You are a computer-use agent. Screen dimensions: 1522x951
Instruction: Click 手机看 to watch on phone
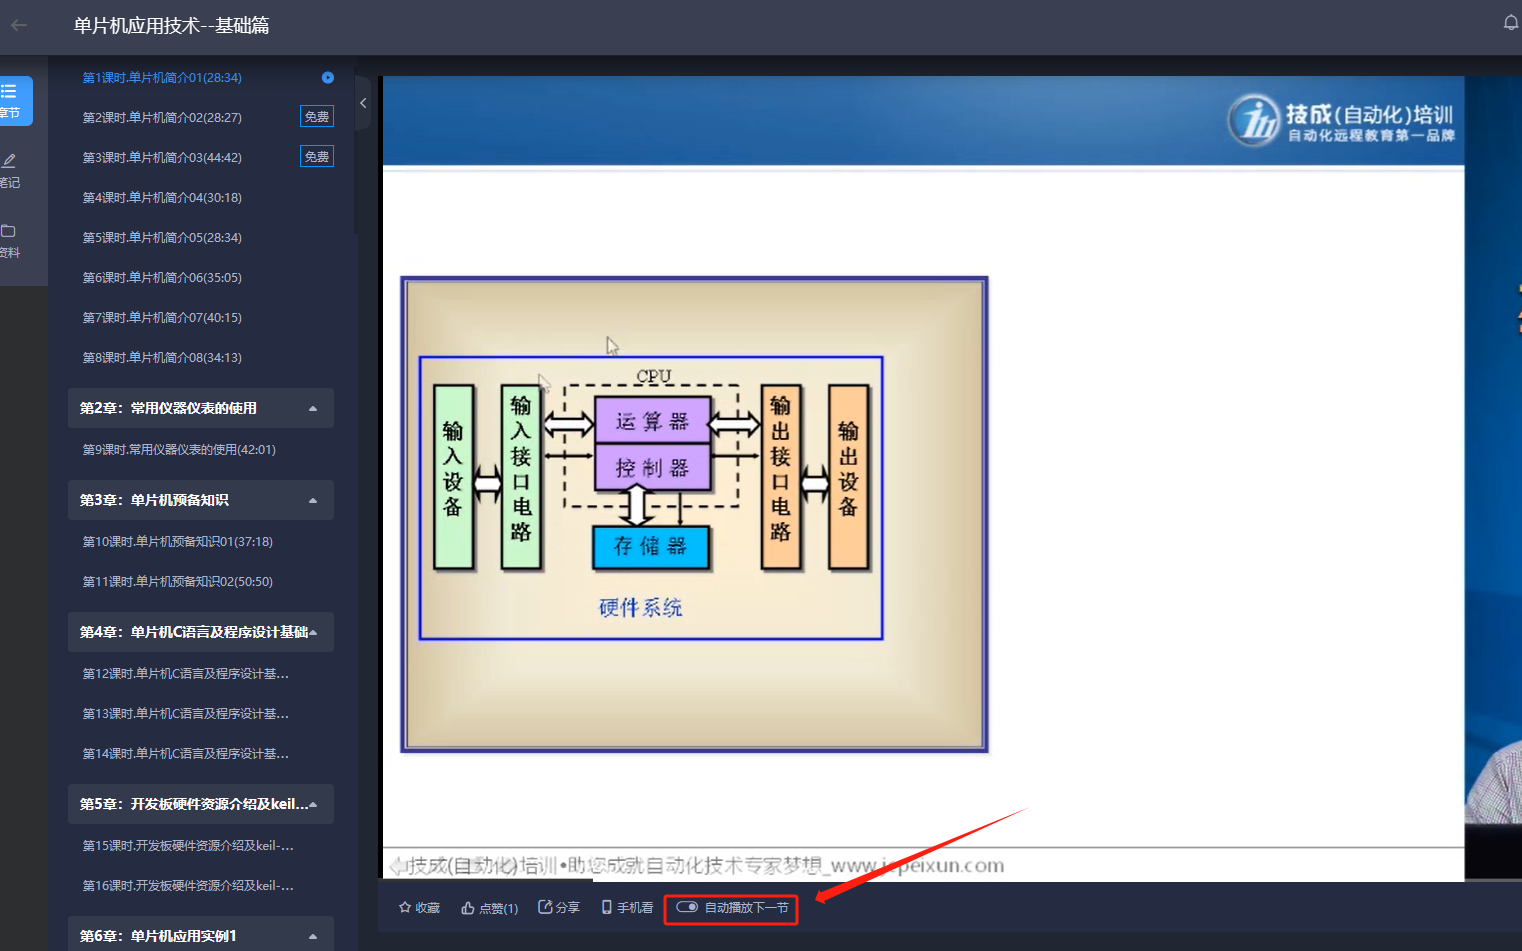pos(627,907)
